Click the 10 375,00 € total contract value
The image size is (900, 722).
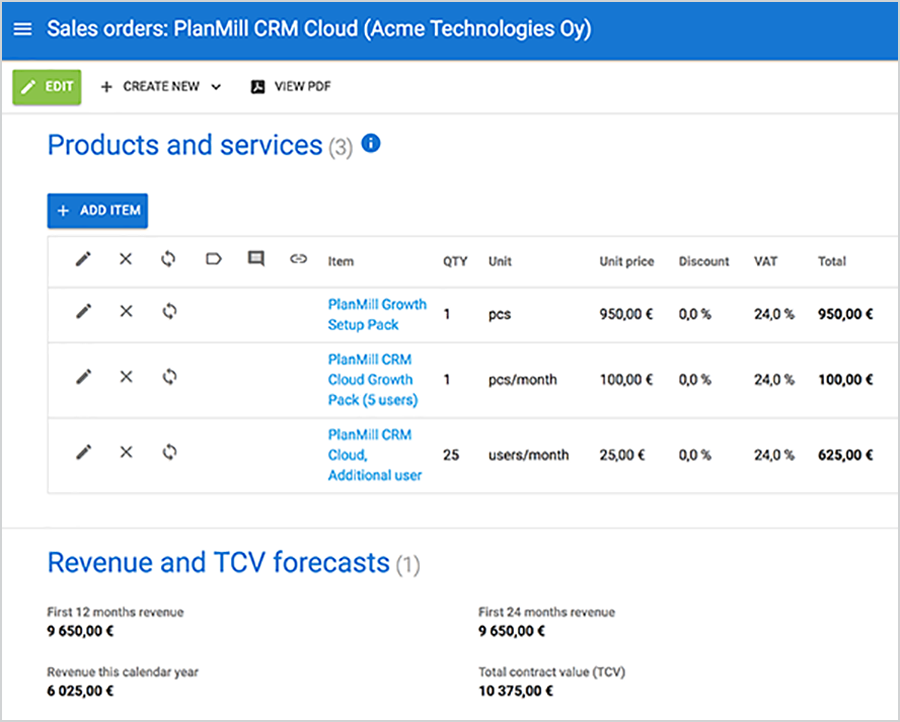point(516,691)
